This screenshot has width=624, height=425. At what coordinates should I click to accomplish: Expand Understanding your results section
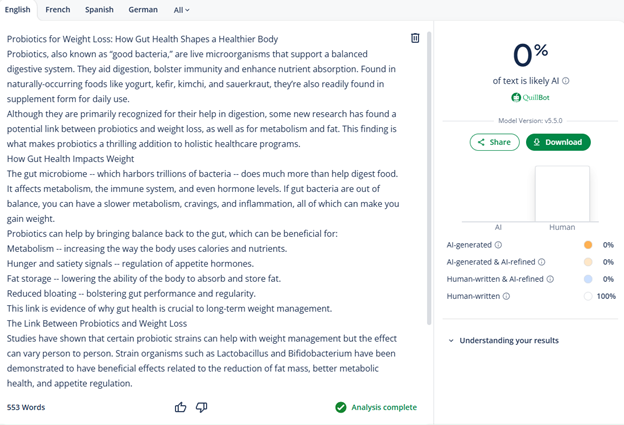(x=504, y=341)
